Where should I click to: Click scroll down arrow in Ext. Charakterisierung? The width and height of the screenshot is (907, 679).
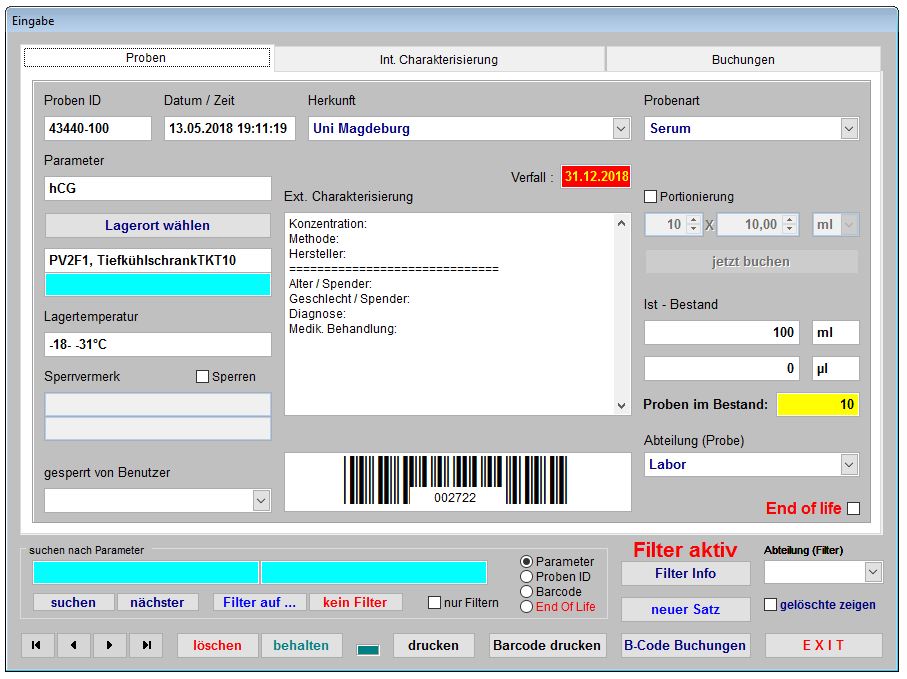coord(621,406)
